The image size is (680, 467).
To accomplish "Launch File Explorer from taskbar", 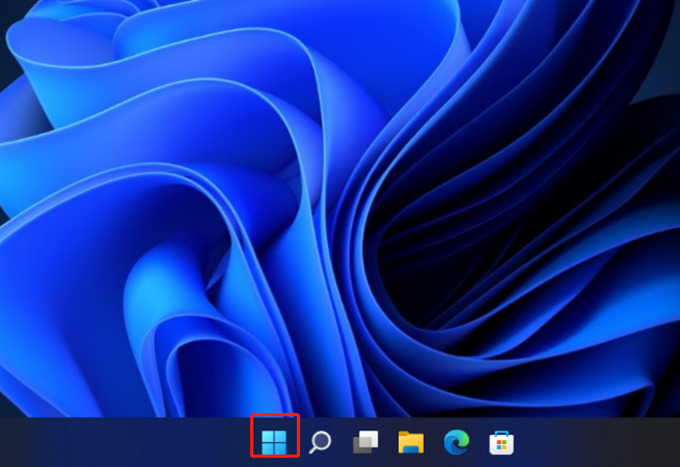I will [411, 442].
